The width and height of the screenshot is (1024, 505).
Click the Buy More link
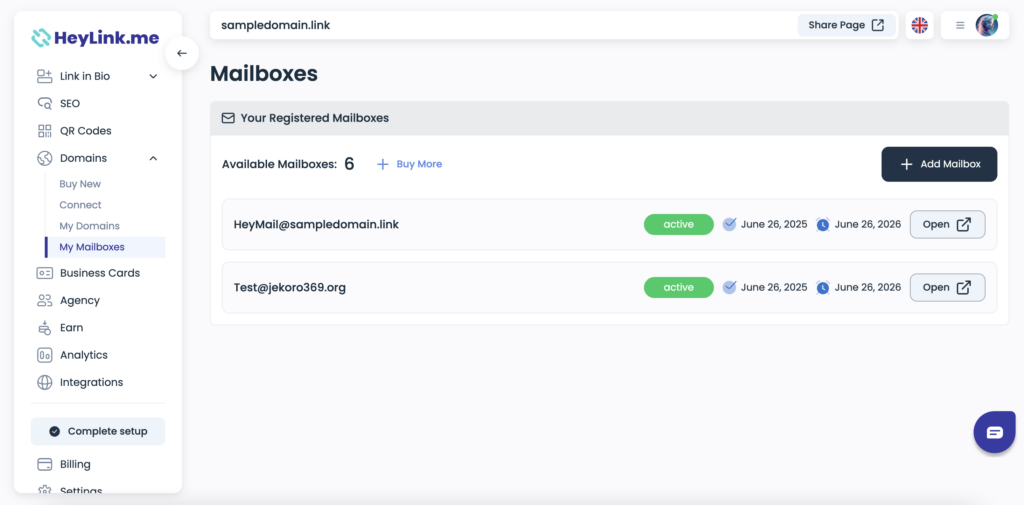click(x=409, y=164)
